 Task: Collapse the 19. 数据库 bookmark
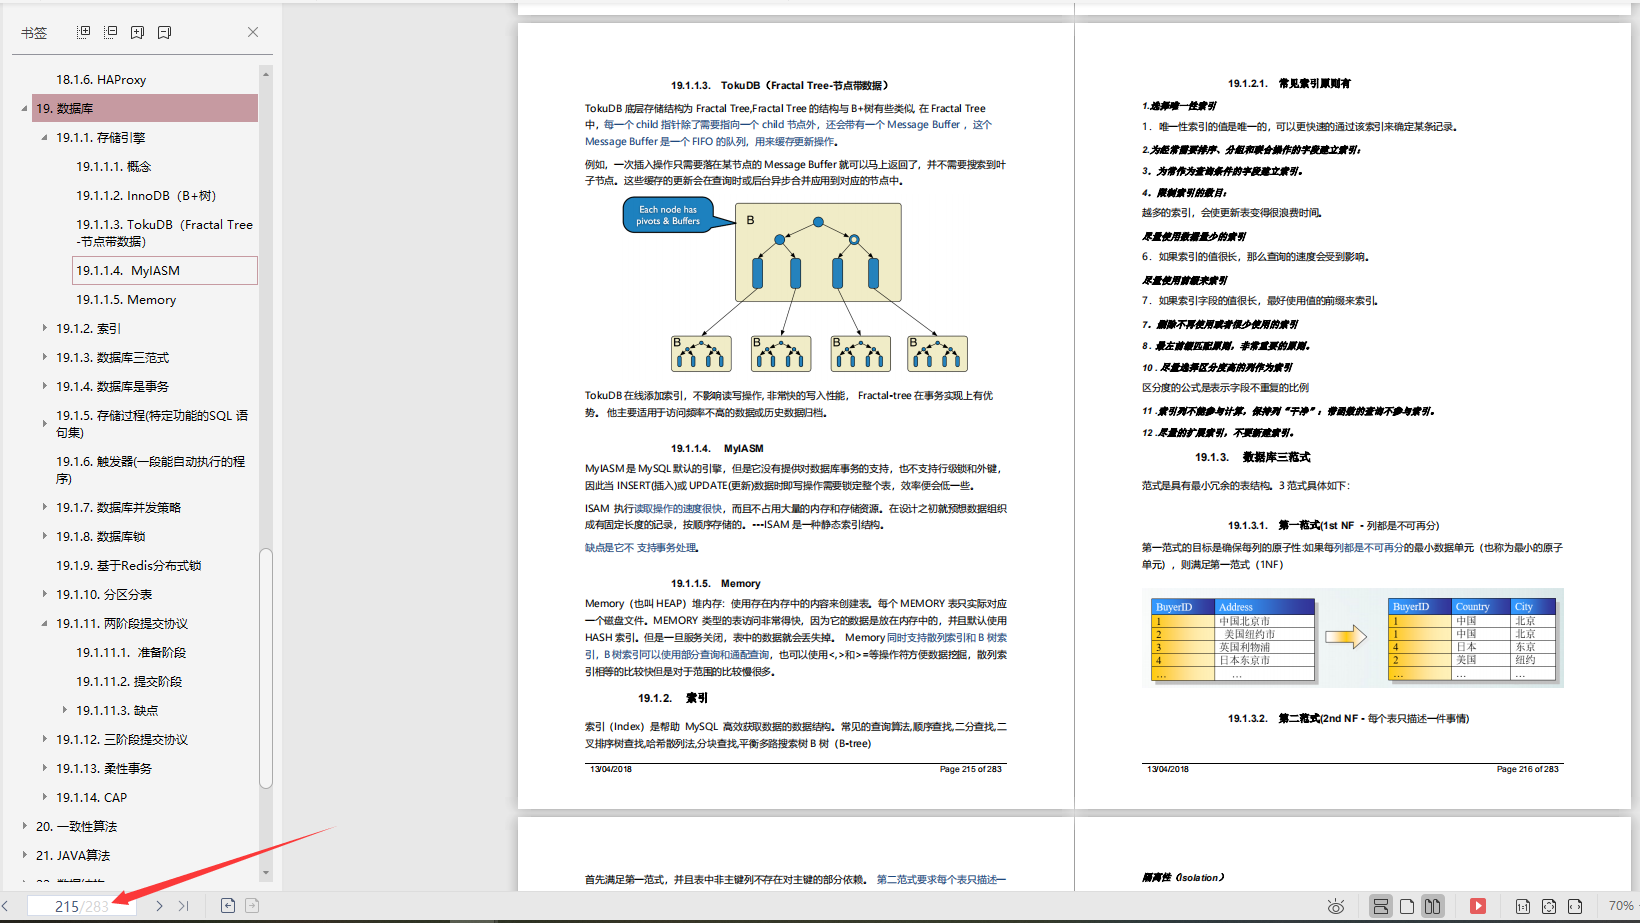coord(24,108)
